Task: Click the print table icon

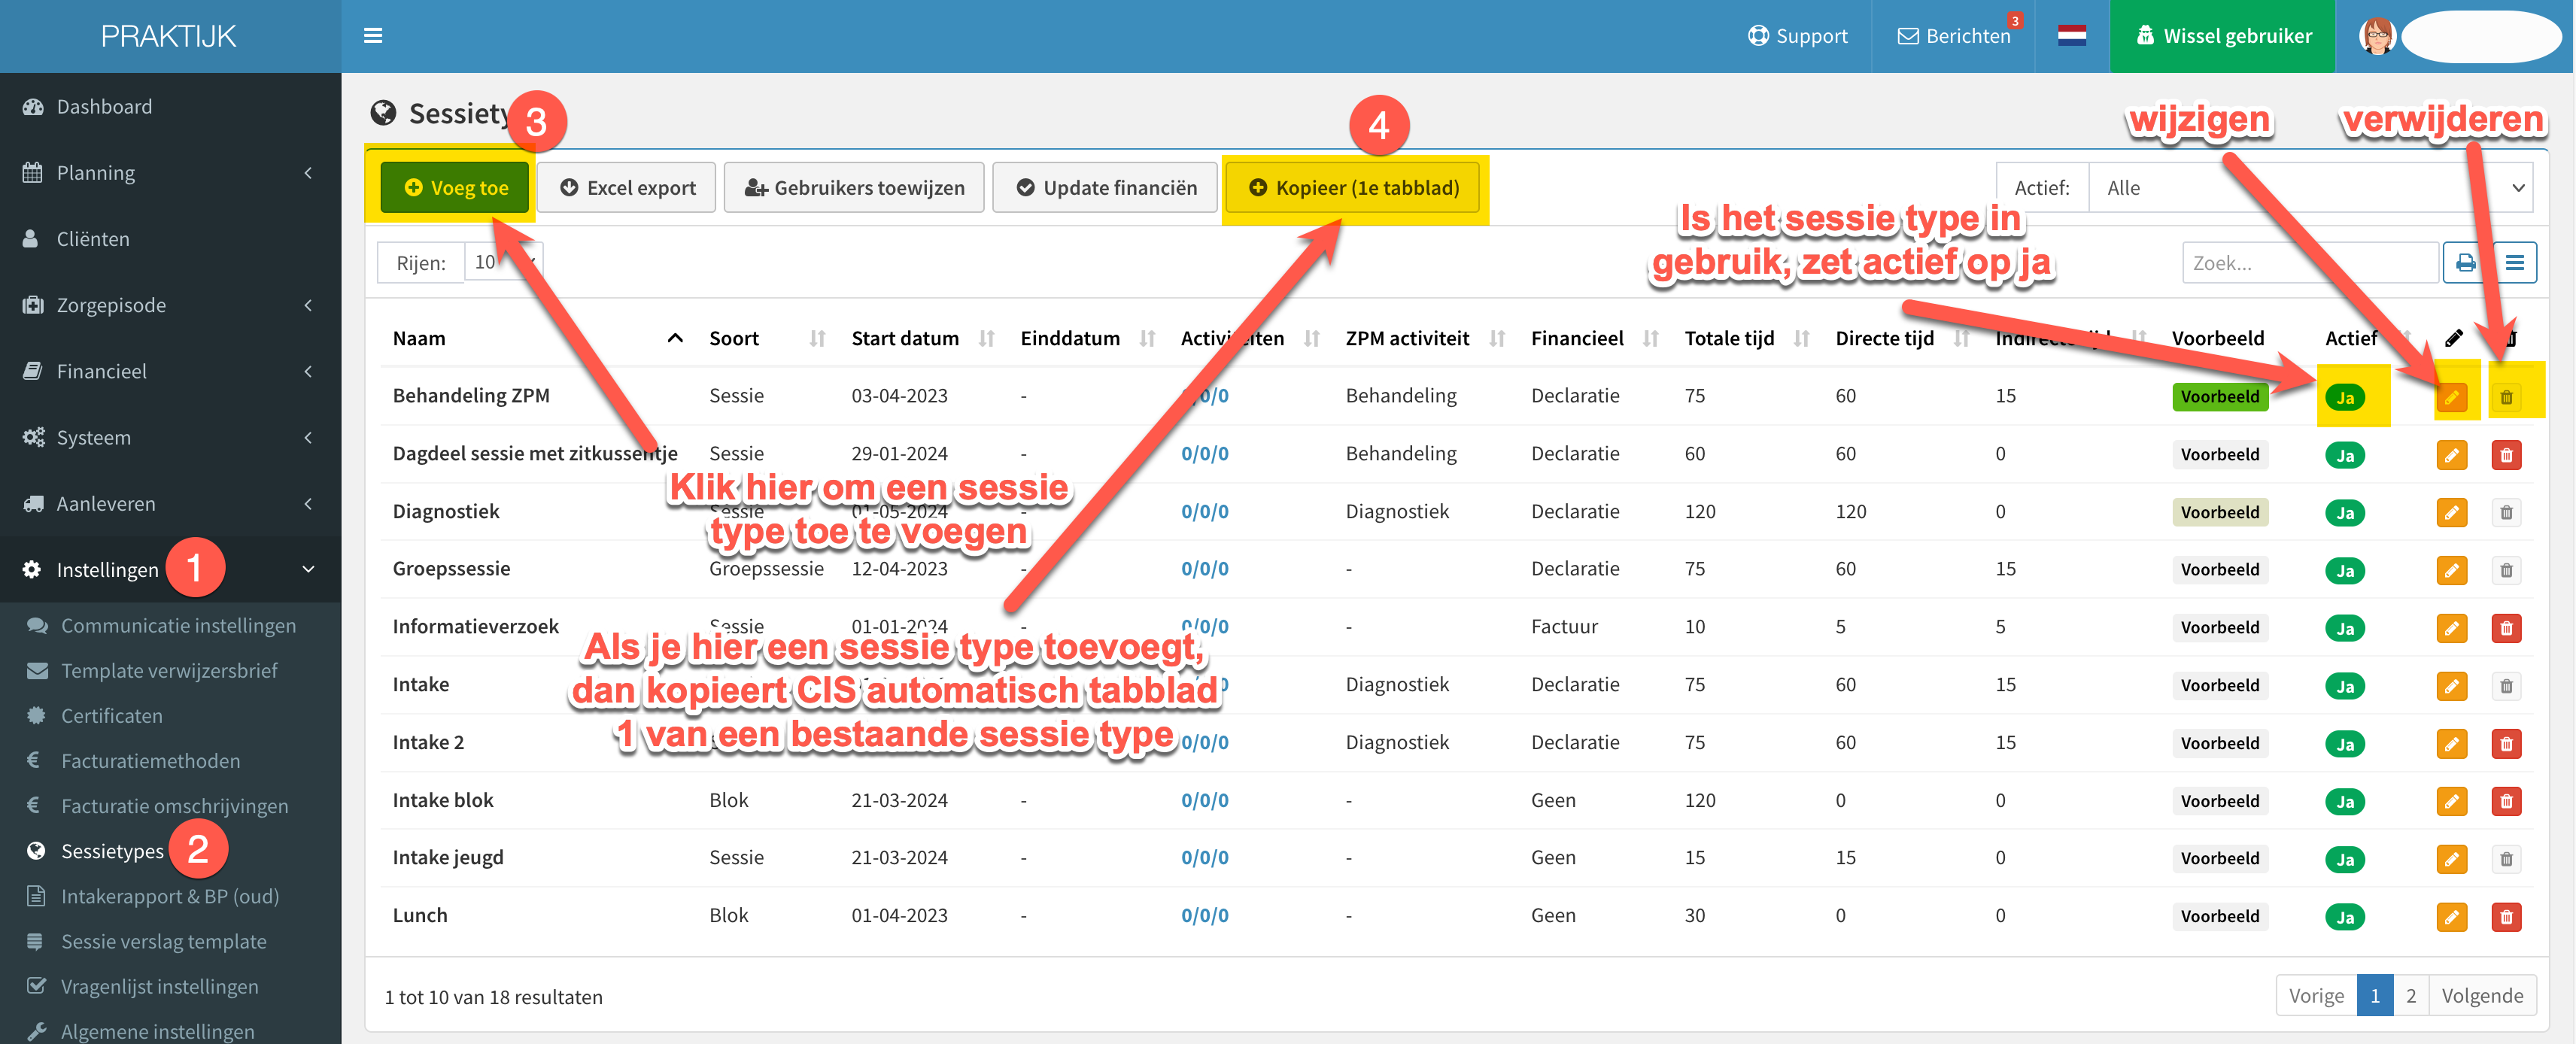Action: pyautogui.click(x=2466, y=262)
